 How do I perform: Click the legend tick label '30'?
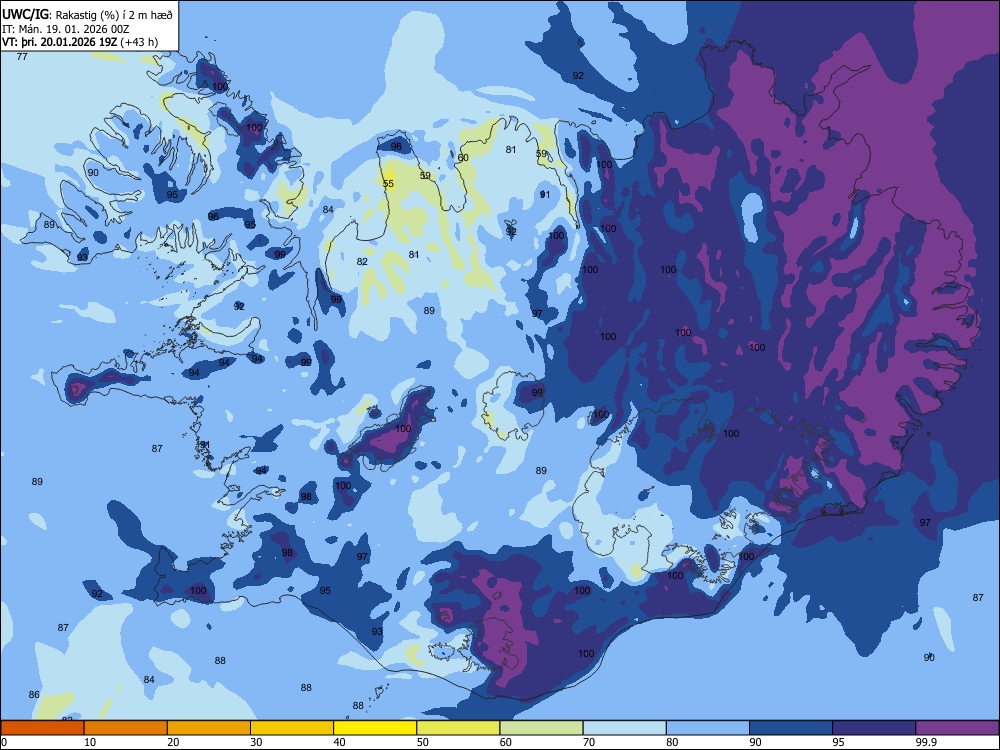(256, 742)
